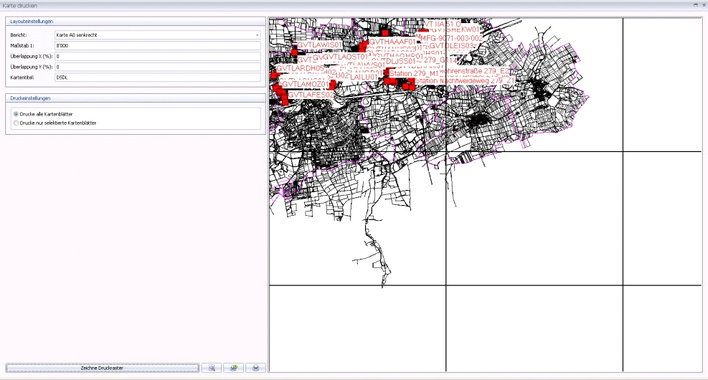Image resolution: width=708 pixels, height=380 pixels.
Task: Click the Bericht combo box arrow
Action: pos(257,35)
